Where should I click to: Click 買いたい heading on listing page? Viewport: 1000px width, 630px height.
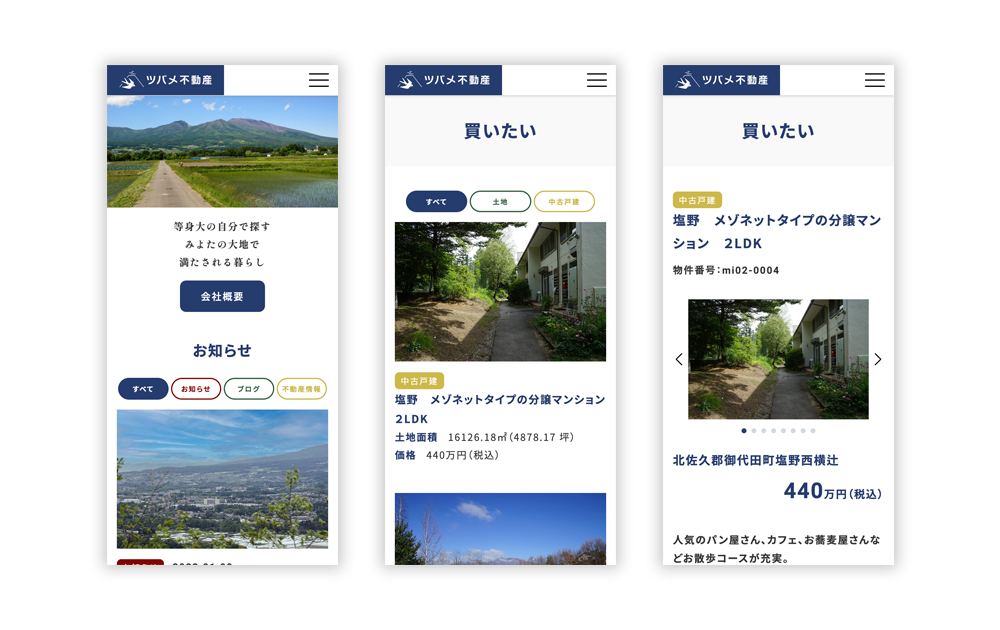(x=501, y=131)
